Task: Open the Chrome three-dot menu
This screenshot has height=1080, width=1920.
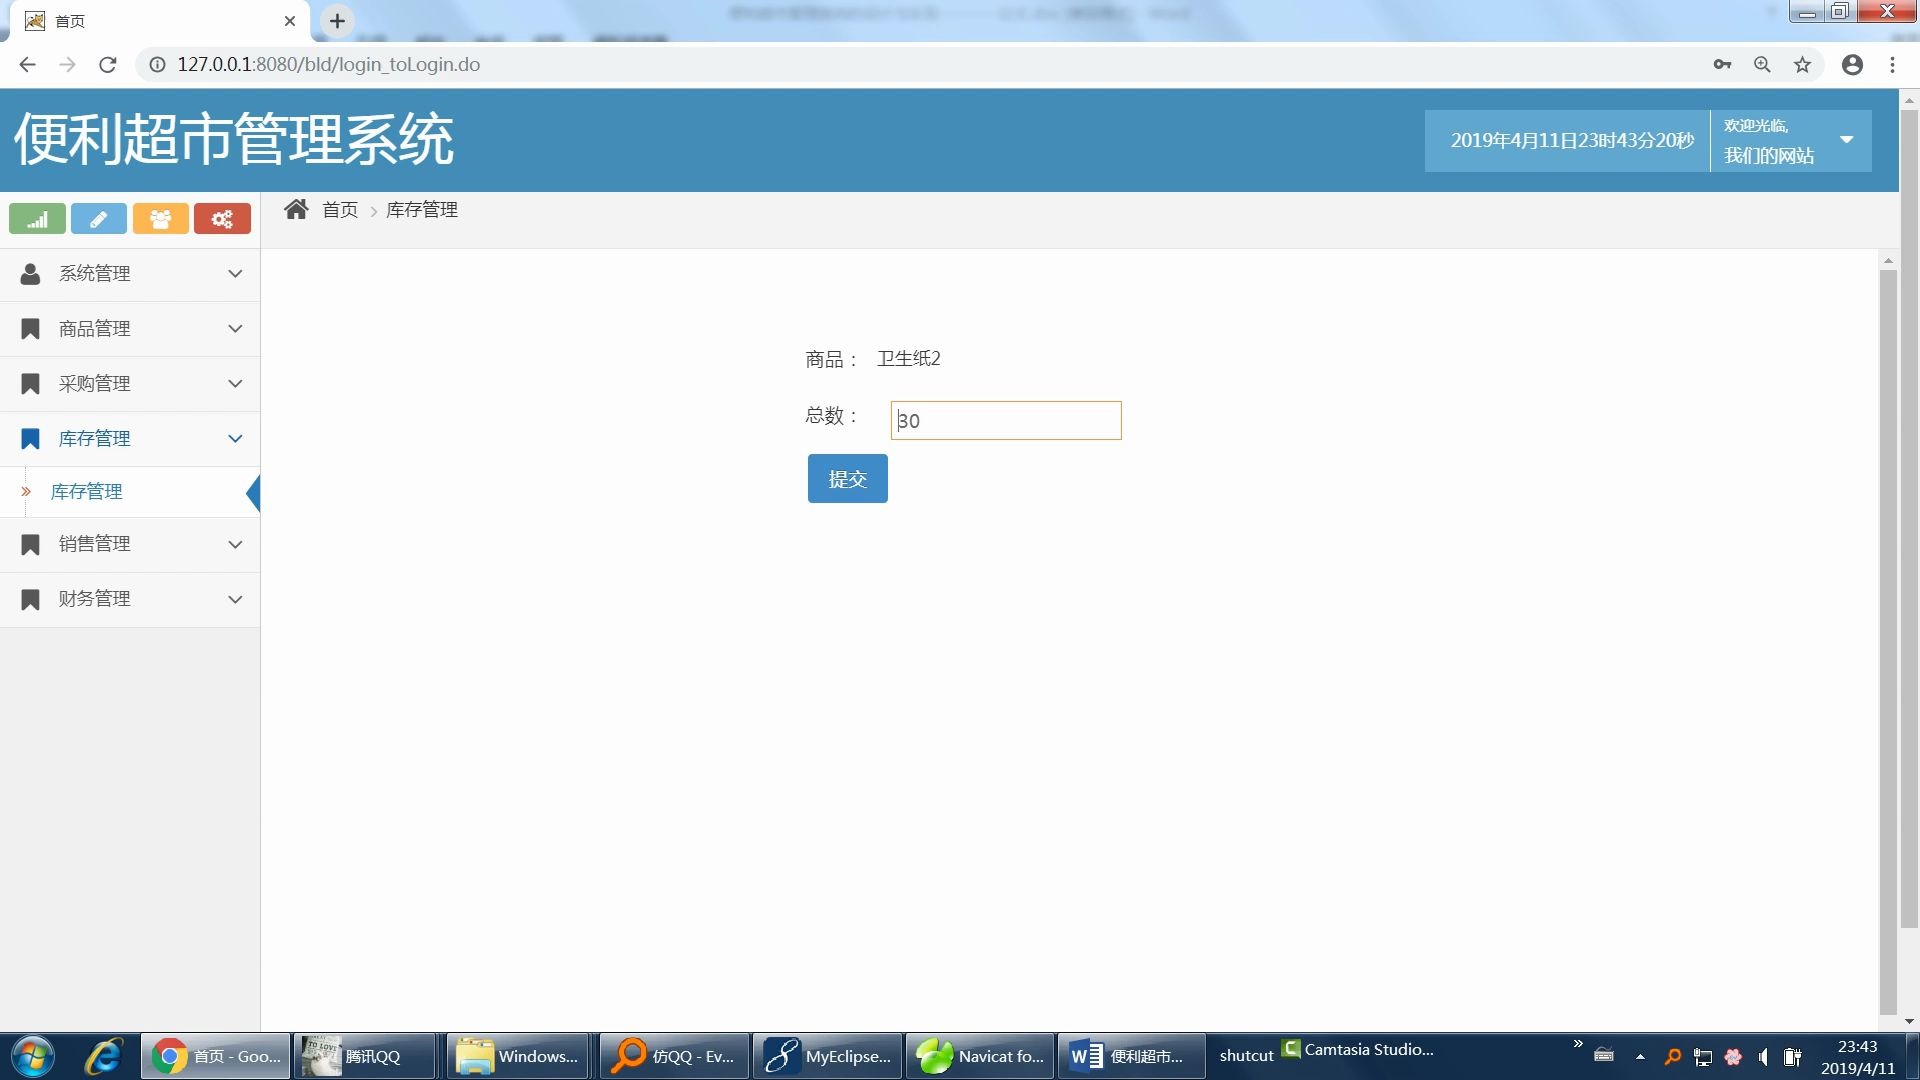Action: point(1892,64)
